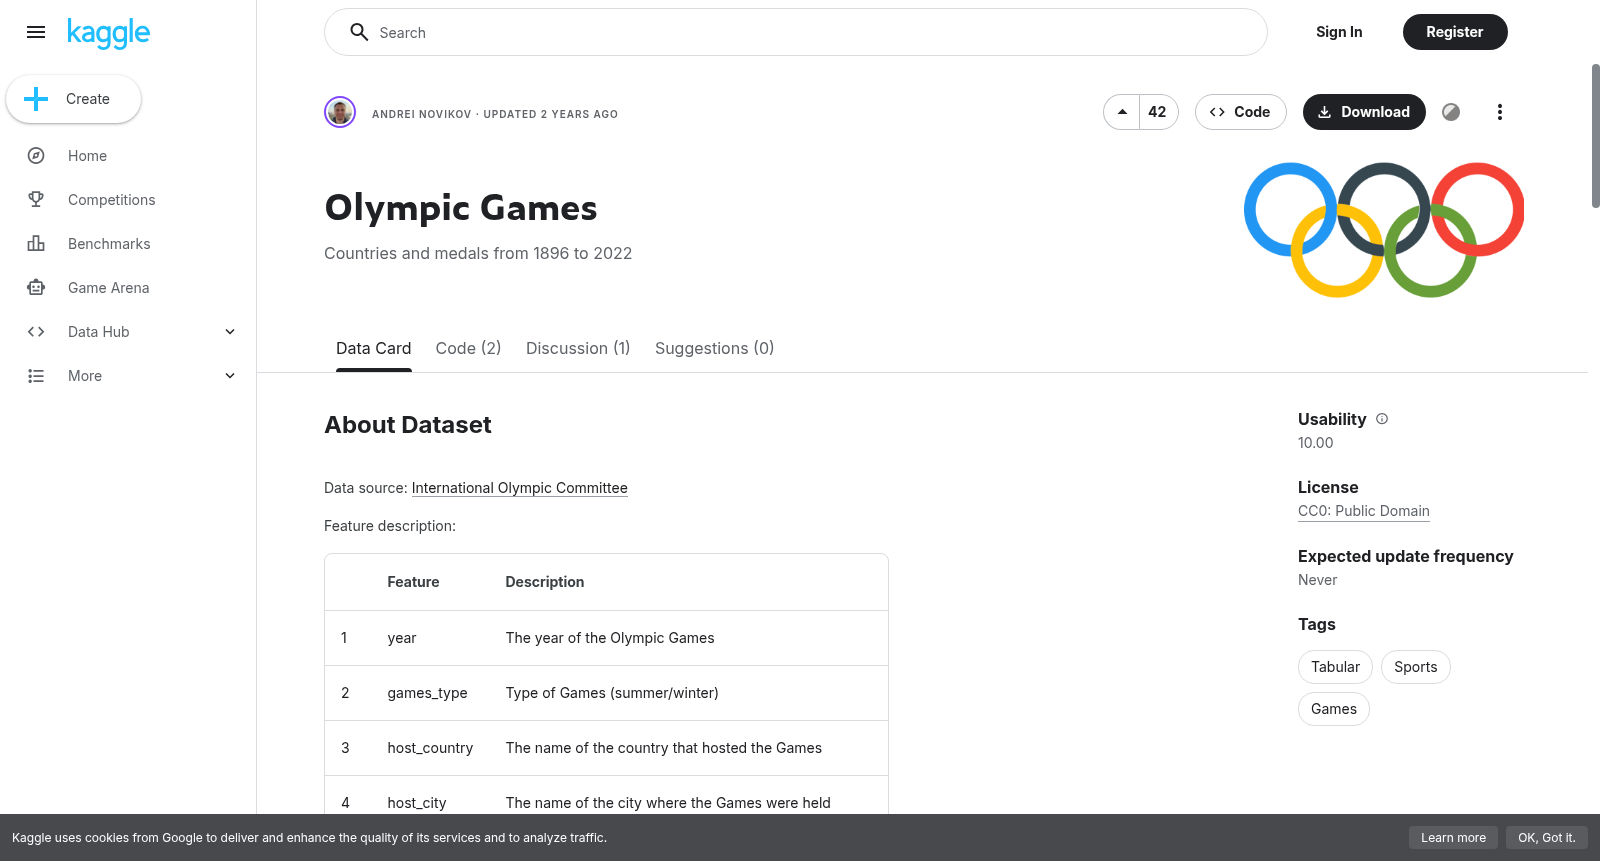
Task: Click the Benchmarks bar chart icon
Action: [x=36, y=244]
